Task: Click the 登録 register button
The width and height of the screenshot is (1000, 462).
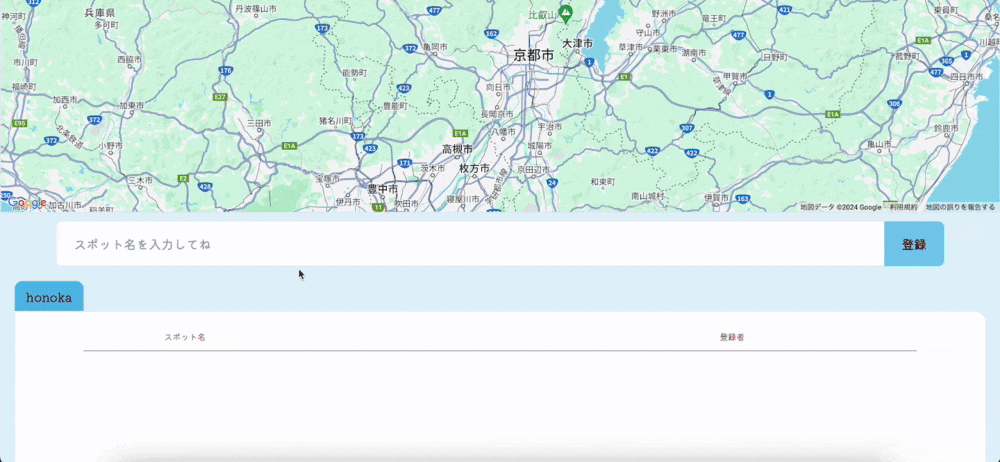Action: coord(914,244)
